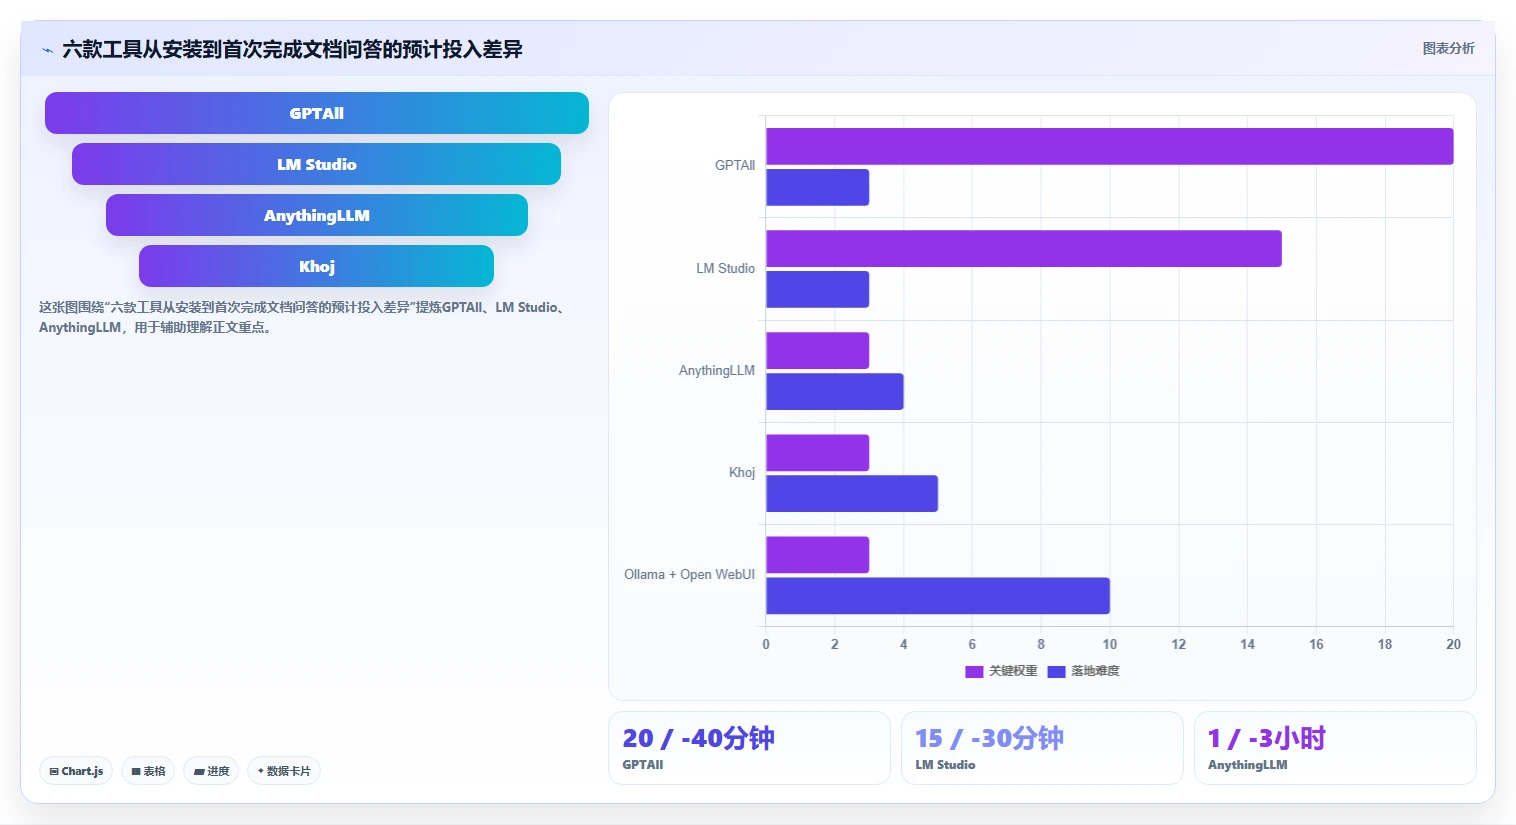This screenshot has height=825, width=1516.
Task: Click the 数据卡片 tag
Action: click(284, 771)
